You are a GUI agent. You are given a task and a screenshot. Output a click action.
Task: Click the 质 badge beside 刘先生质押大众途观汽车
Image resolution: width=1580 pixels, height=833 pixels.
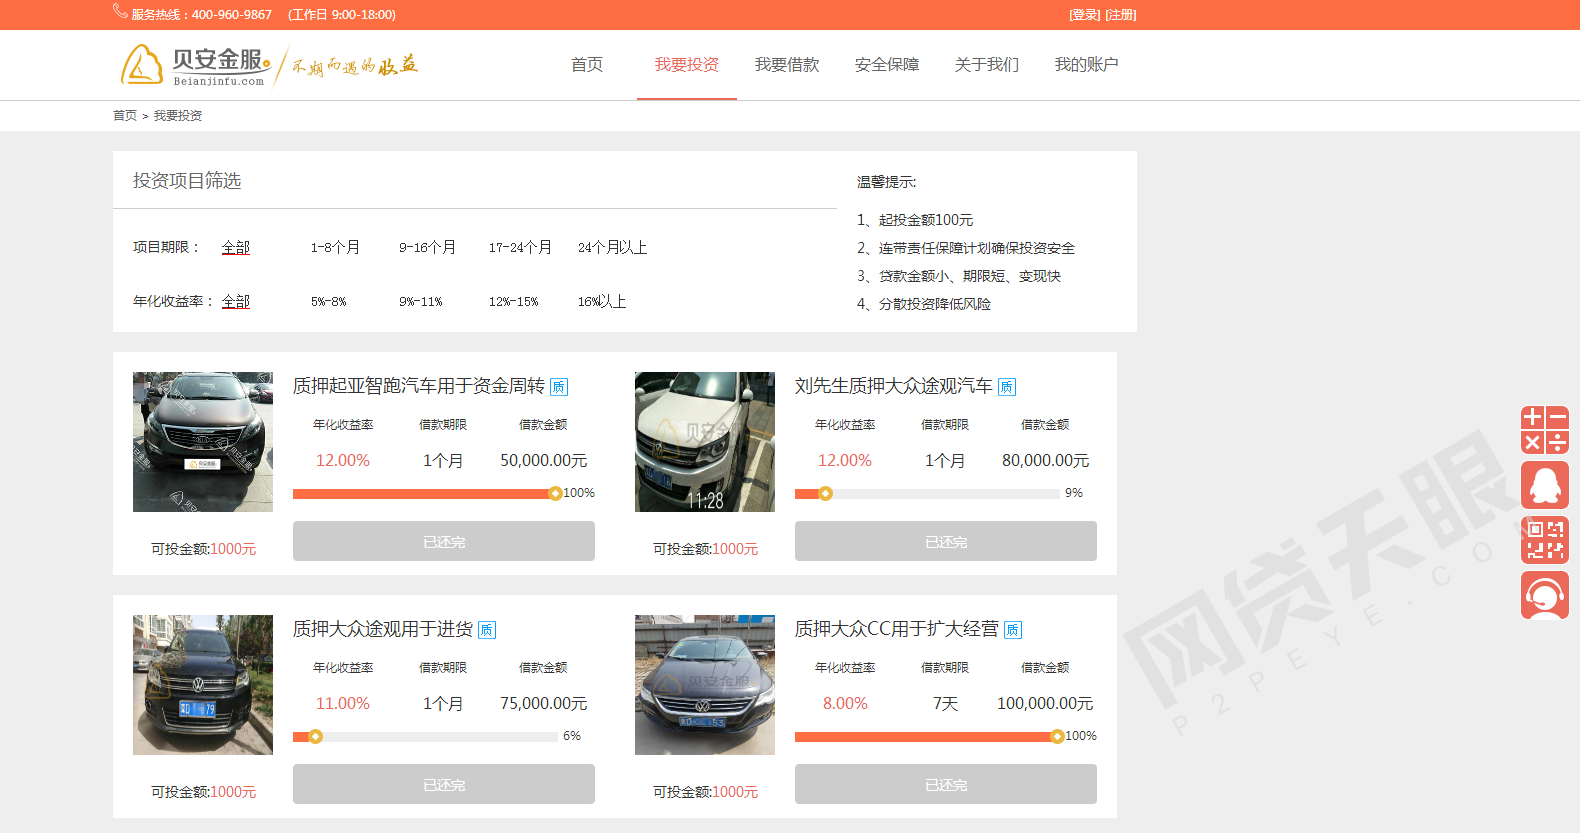tap(1007, 387)
